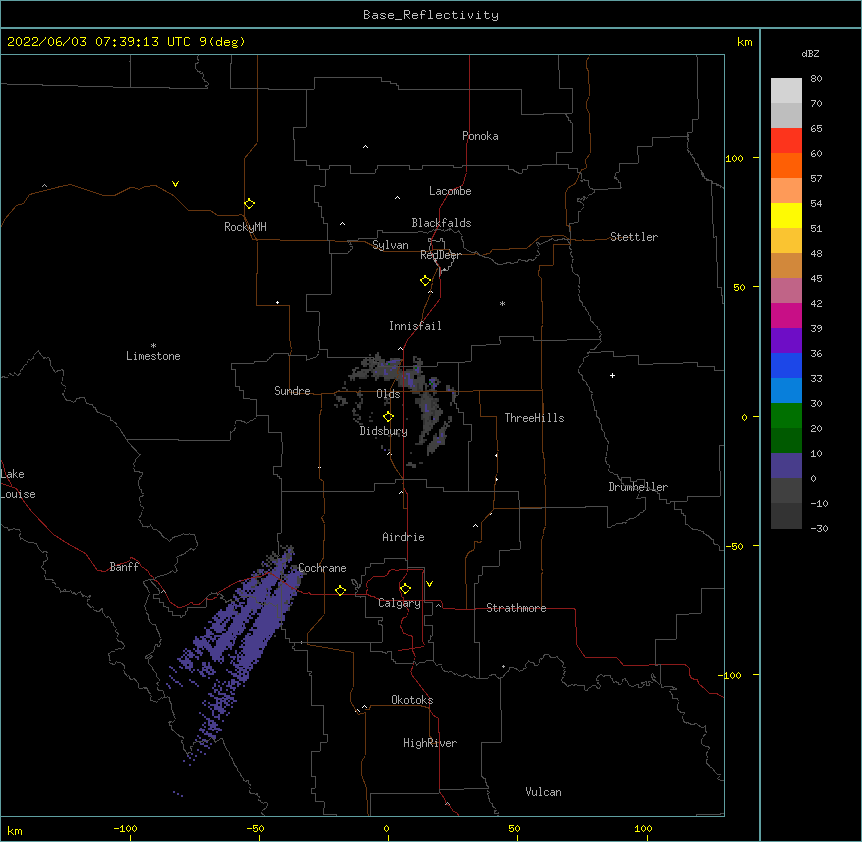Select the Lacombe label

[x=450, y=191]
